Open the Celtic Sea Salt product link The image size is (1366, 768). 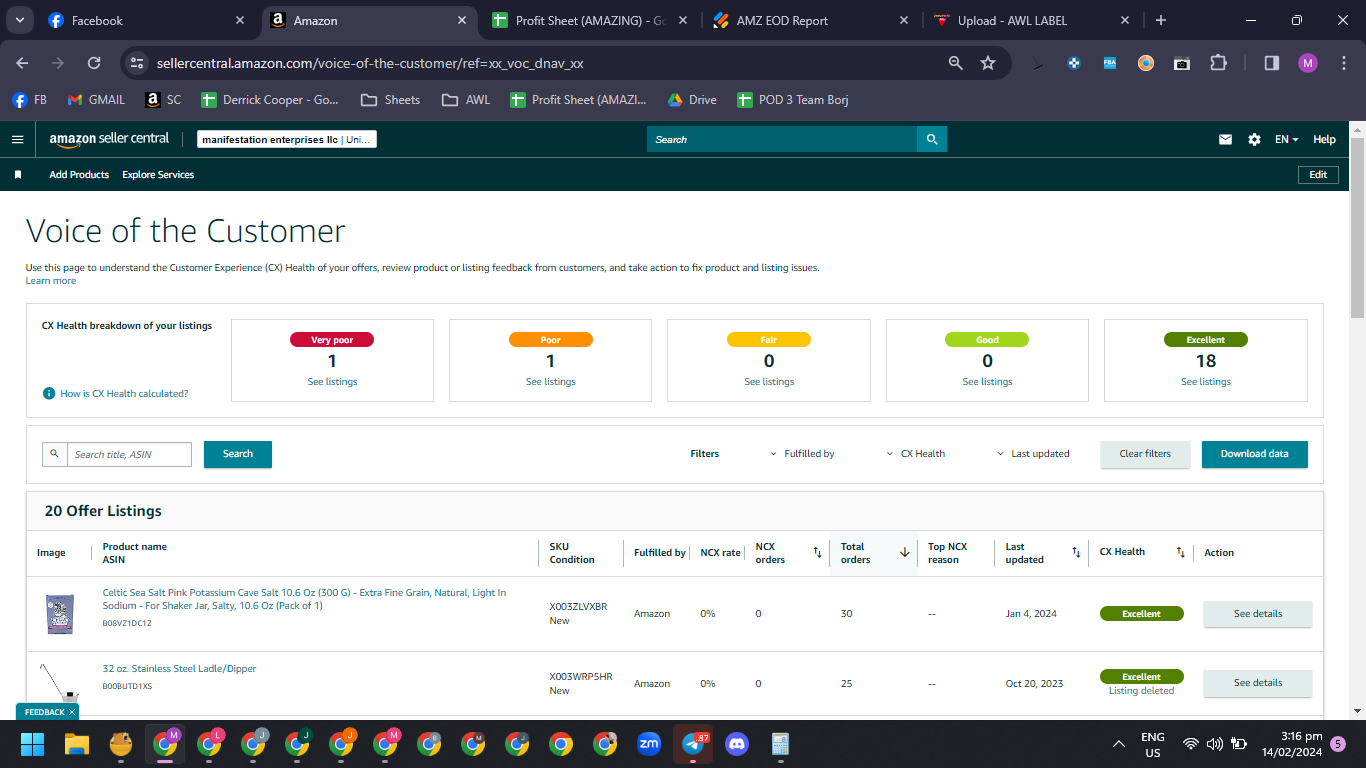[304, 599]
